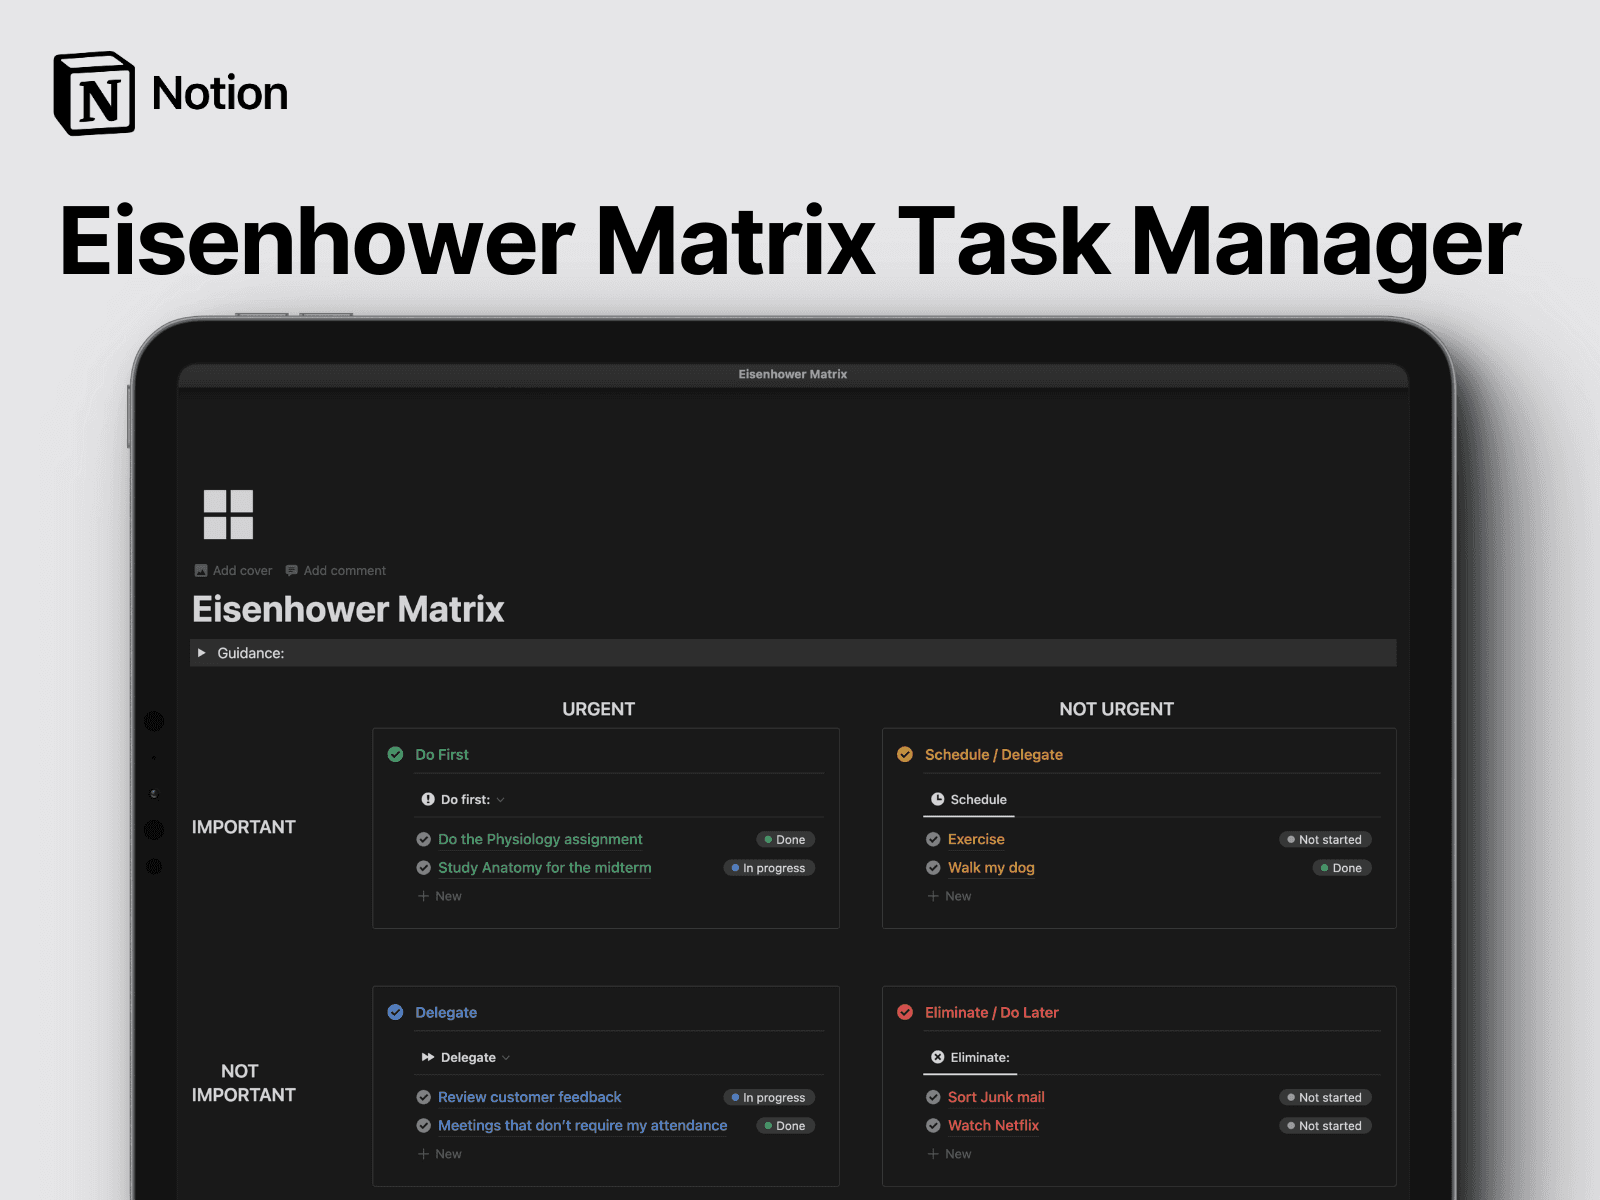
Task: Select the Eliminate: view tab
Action: tap(970, 1057)
